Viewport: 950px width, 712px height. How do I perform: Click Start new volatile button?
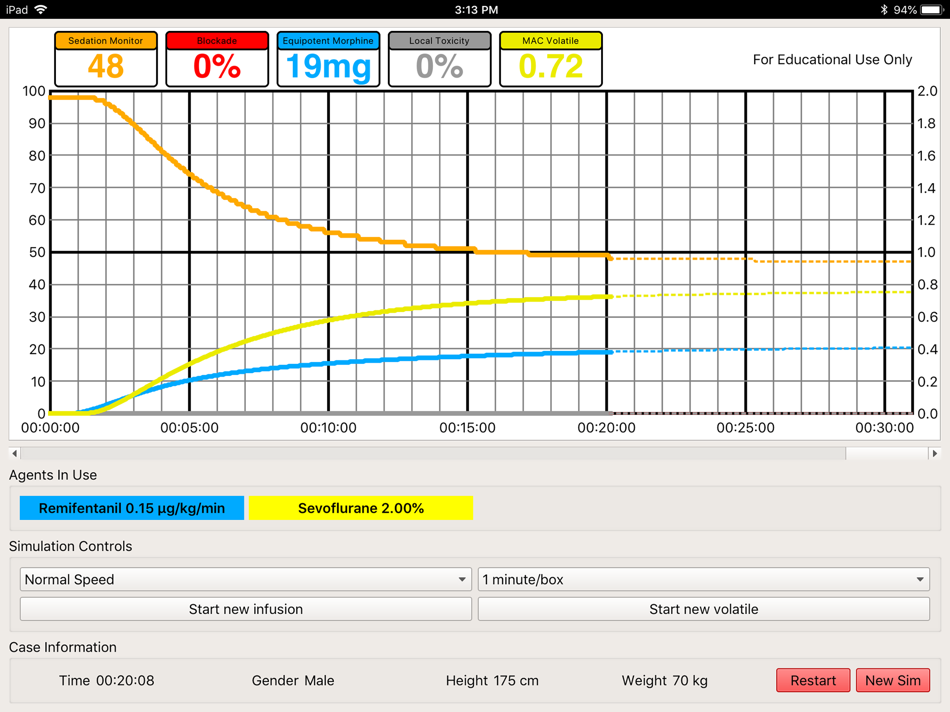point(703,609)
